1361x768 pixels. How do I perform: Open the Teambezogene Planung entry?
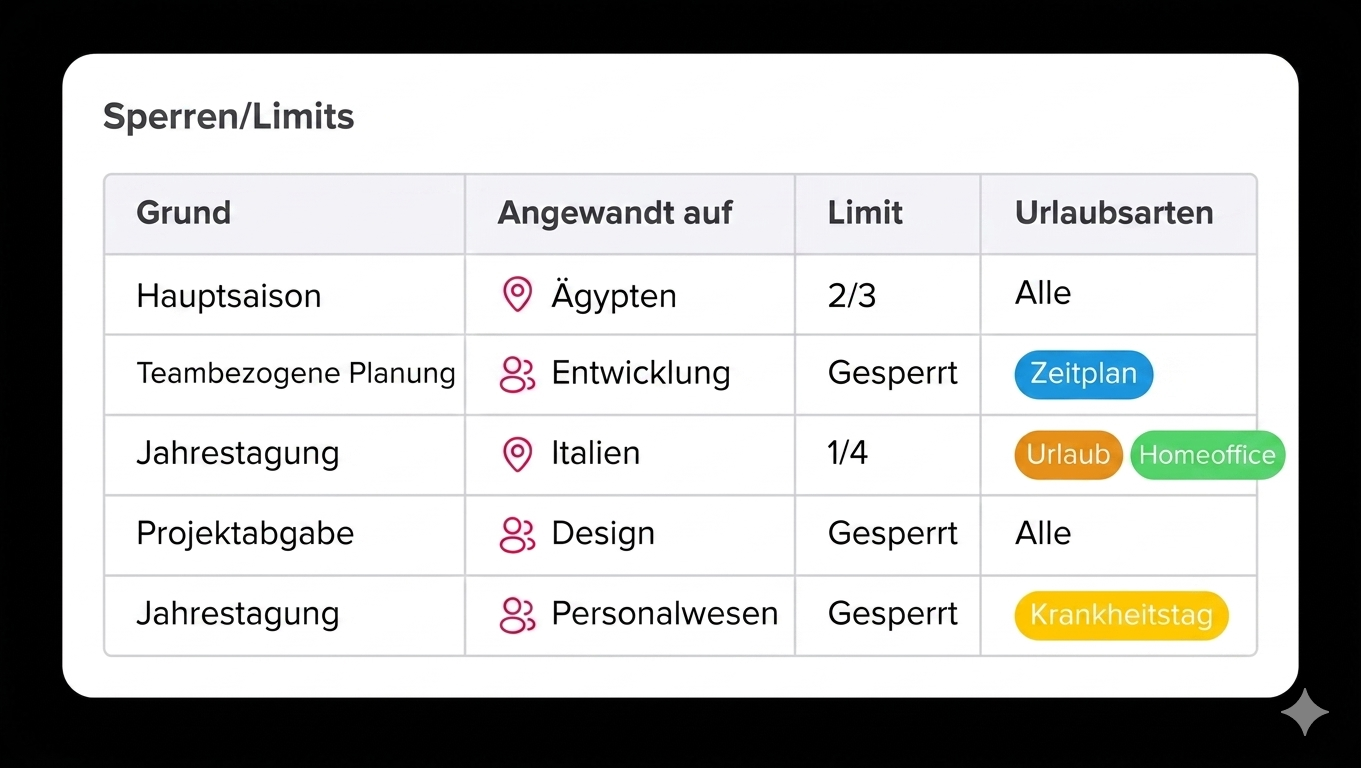[x=296, y=374]
